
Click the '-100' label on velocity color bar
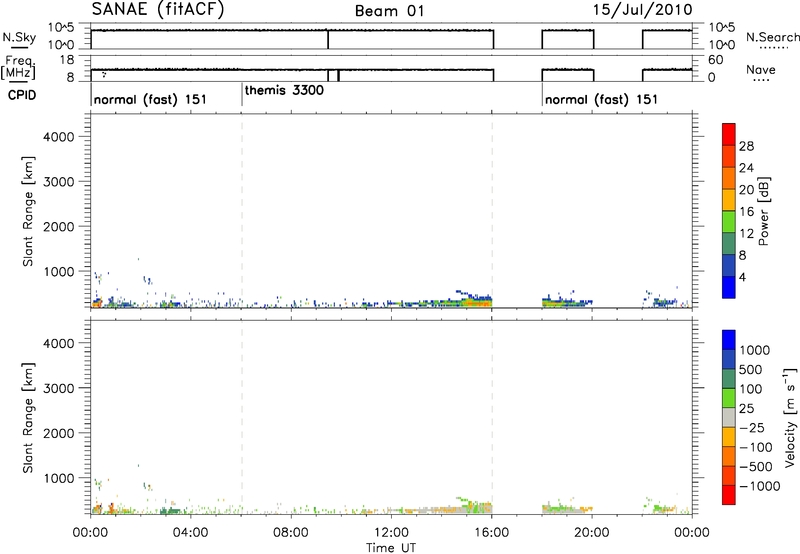pos(756,447)
